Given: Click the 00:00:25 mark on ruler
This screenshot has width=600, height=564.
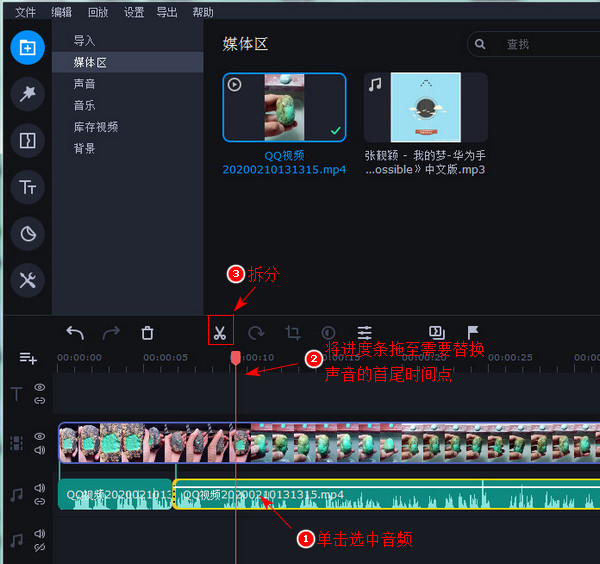Looking at the screenshot, I should point(510,357).
